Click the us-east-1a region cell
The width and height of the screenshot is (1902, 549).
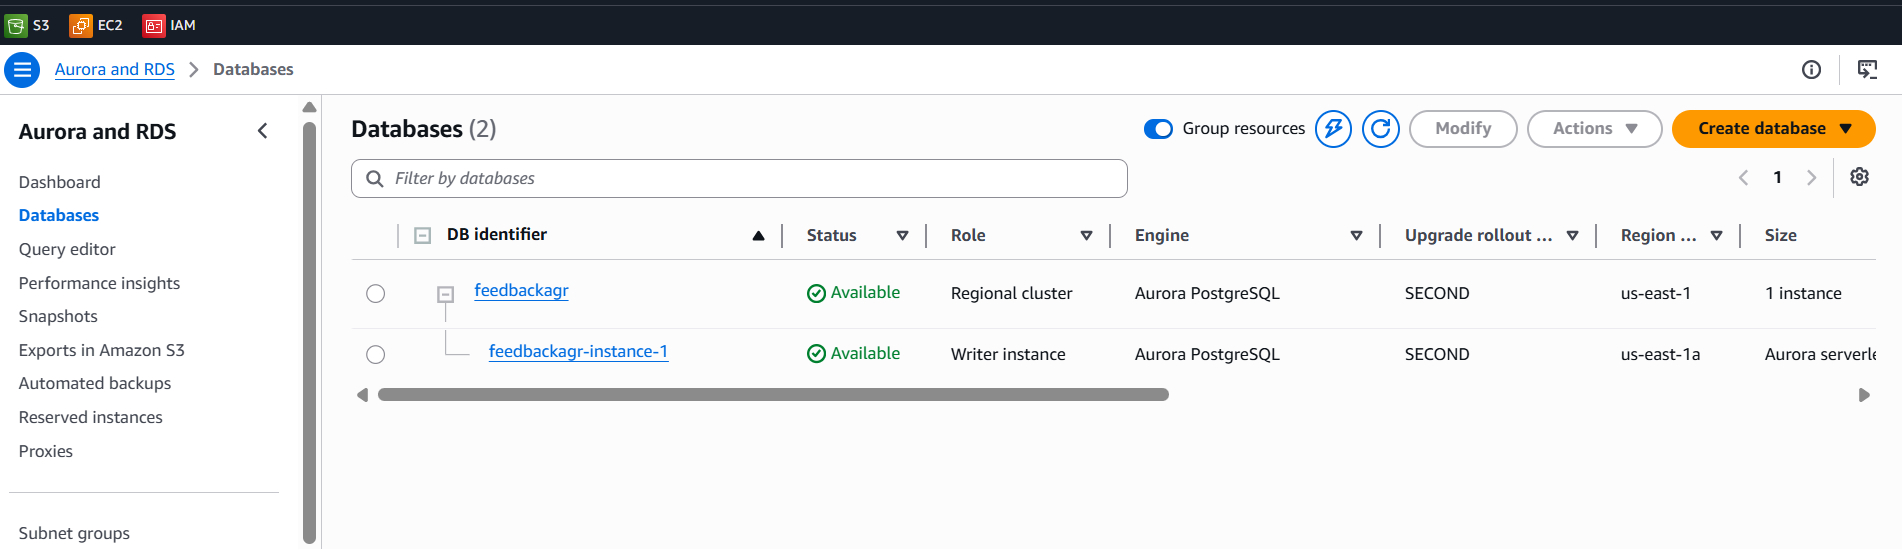pos(1660,354)
